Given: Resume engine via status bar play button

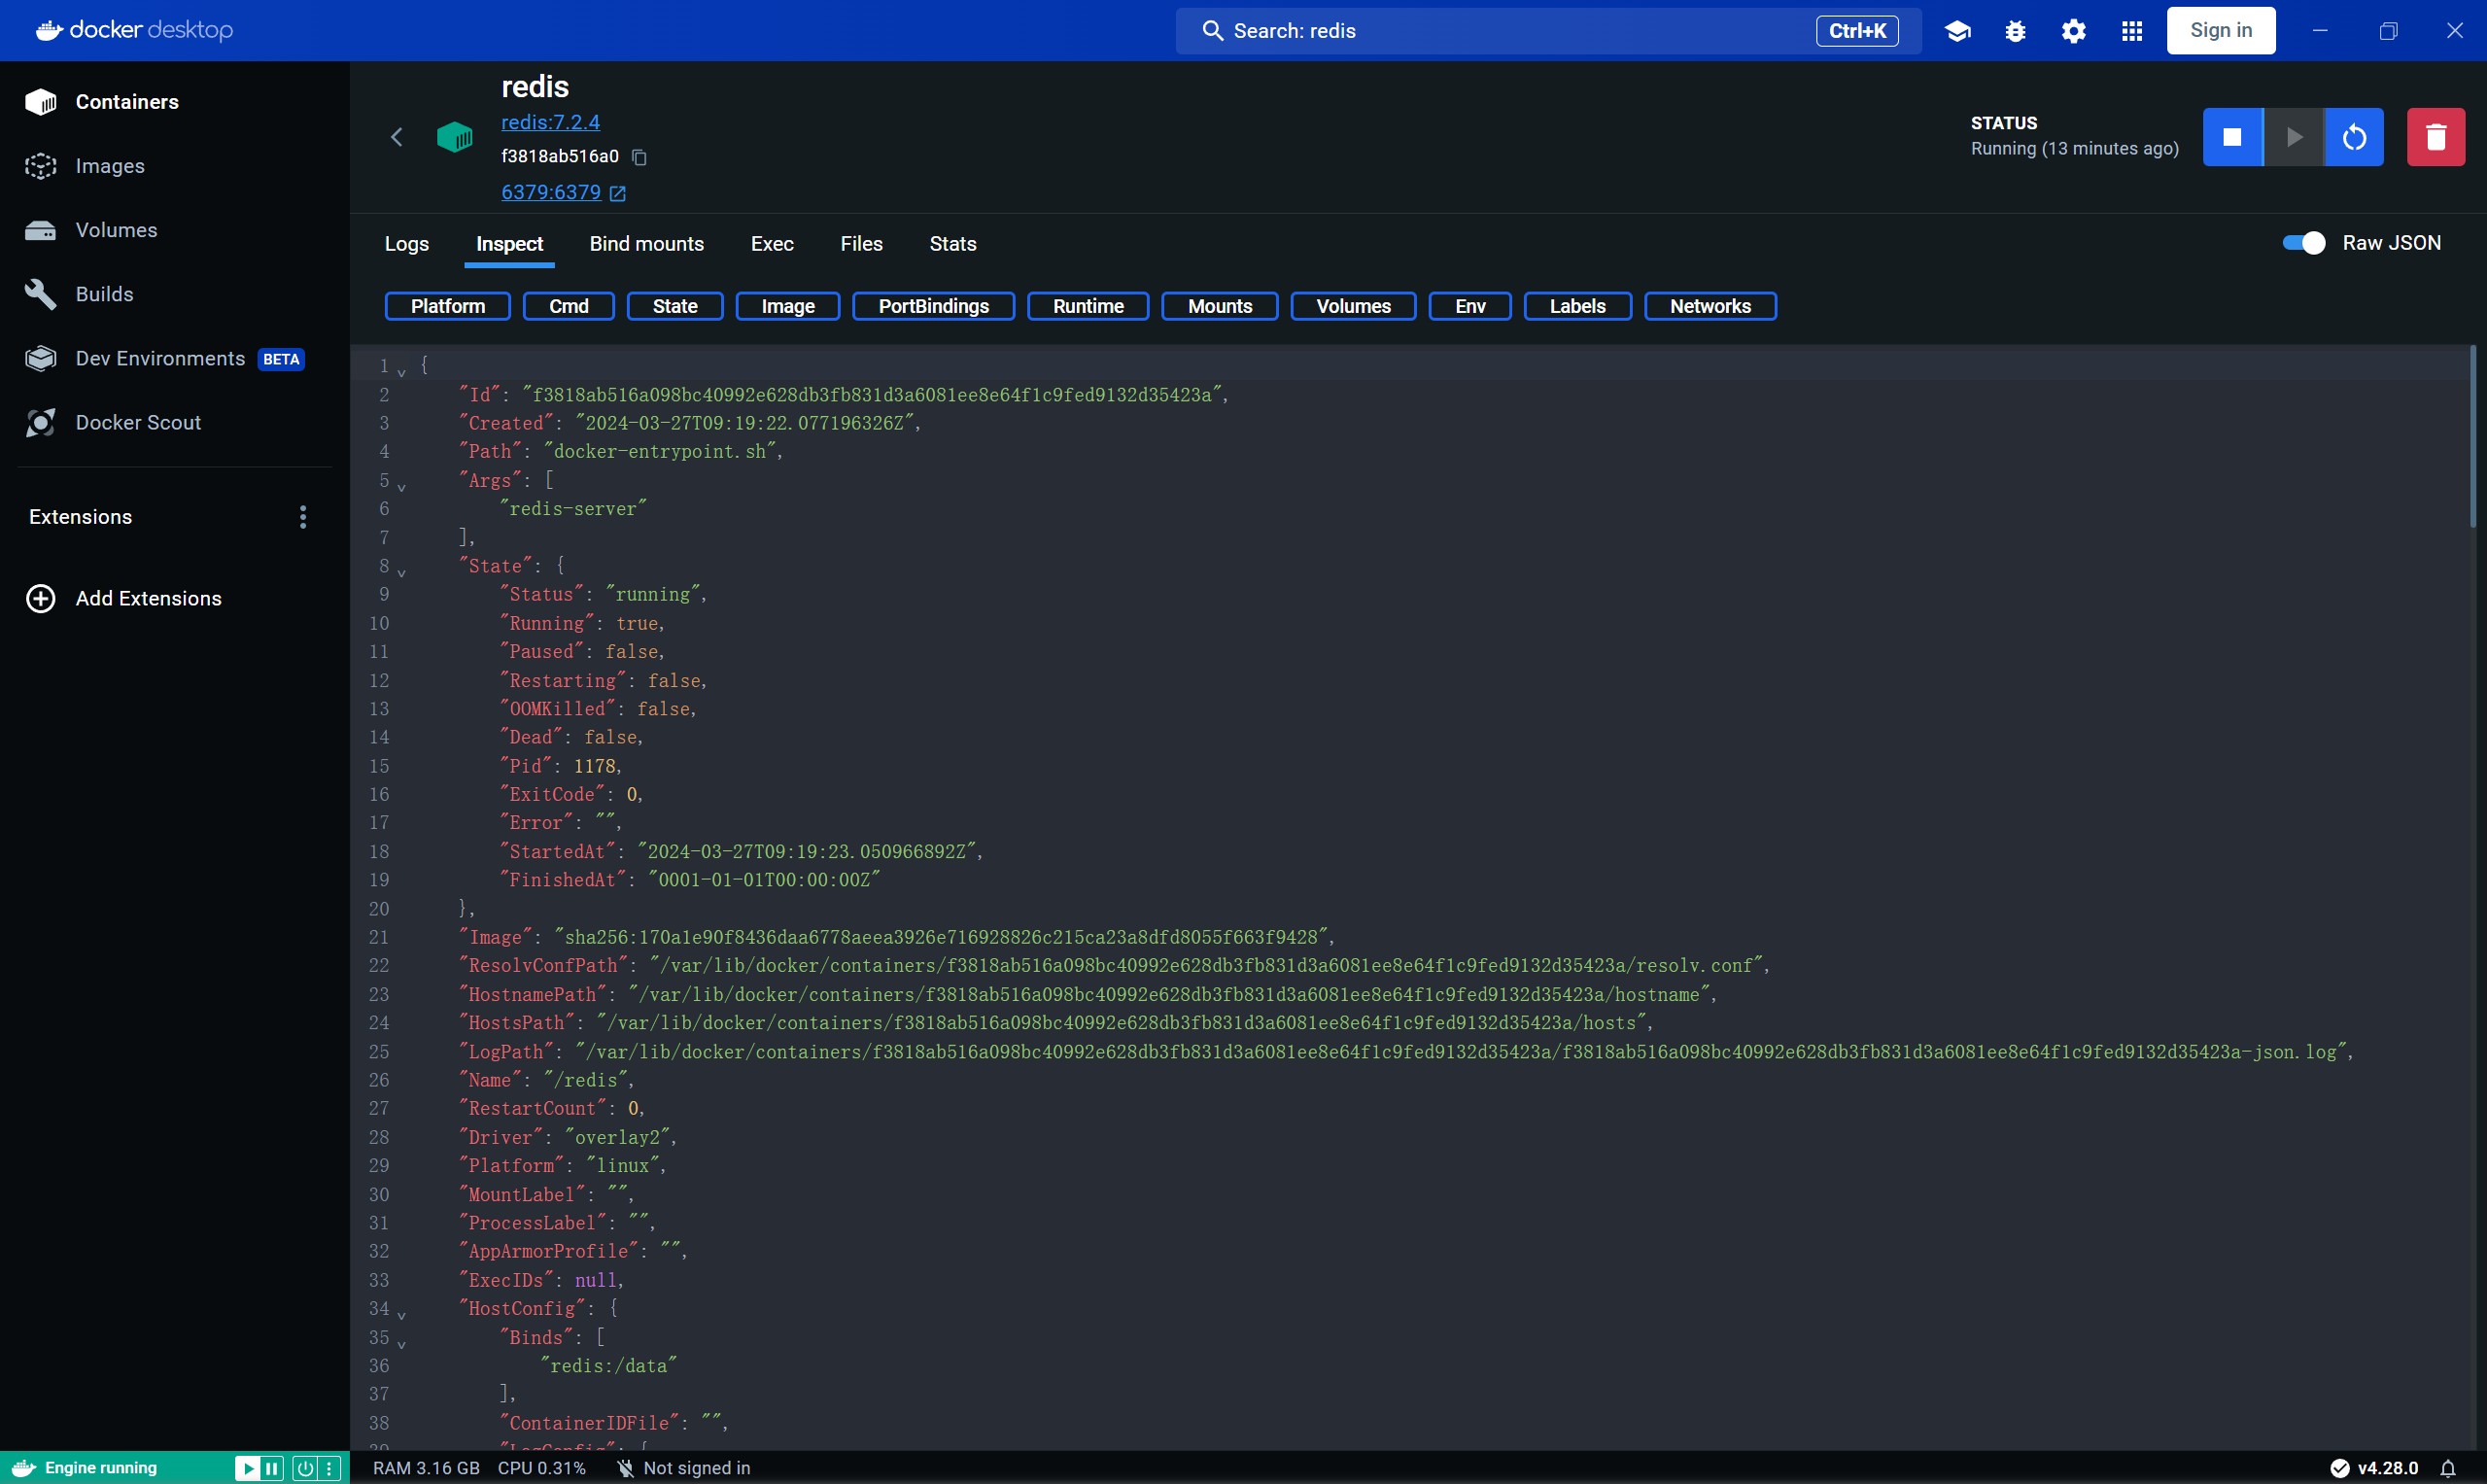Looking at the screenshot, I should point(246,1468).
